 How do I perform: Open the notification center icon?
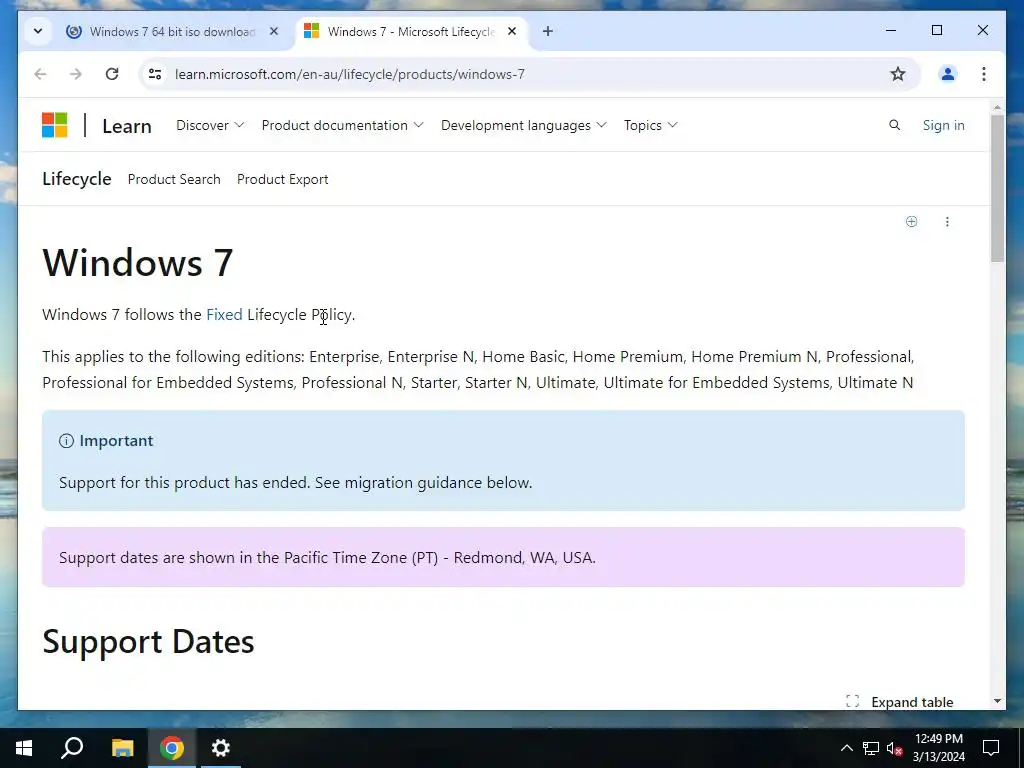(x=991, y=748)
